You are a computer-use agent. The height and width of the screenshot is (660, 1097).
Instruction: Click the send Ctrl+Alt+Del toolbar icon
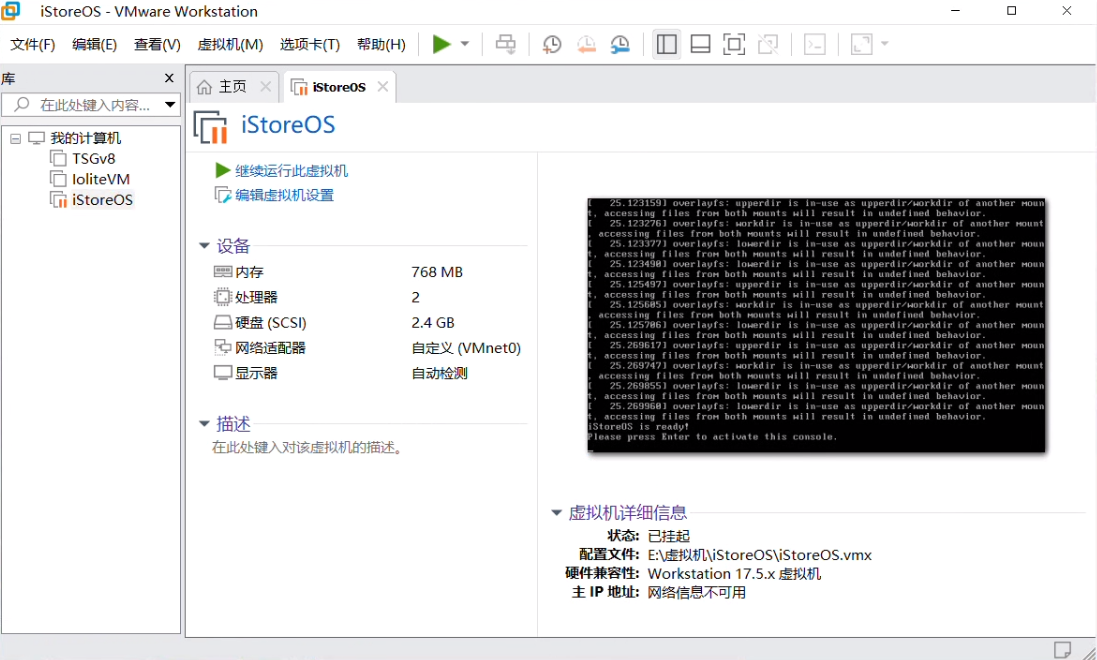click(x=506, y=44)
